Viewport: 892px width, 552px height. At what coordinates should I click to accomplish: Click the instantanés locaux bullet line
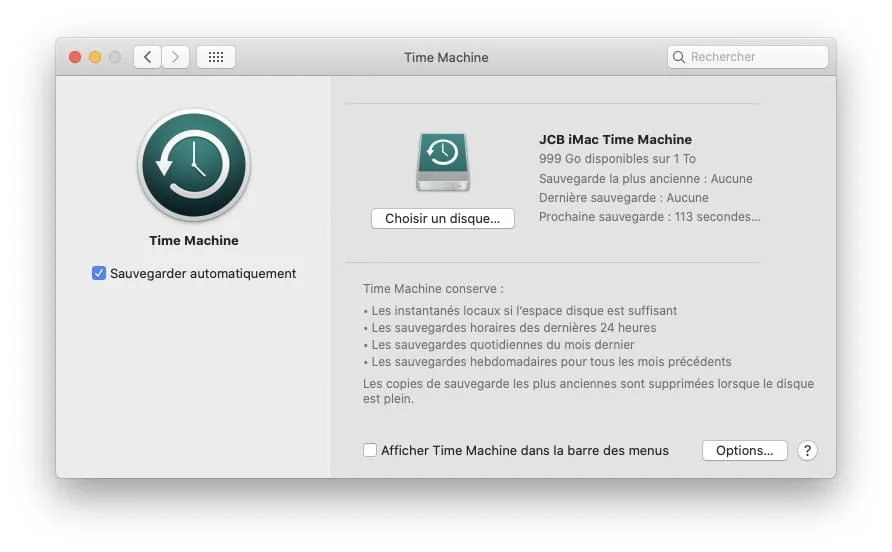[520, 311]
